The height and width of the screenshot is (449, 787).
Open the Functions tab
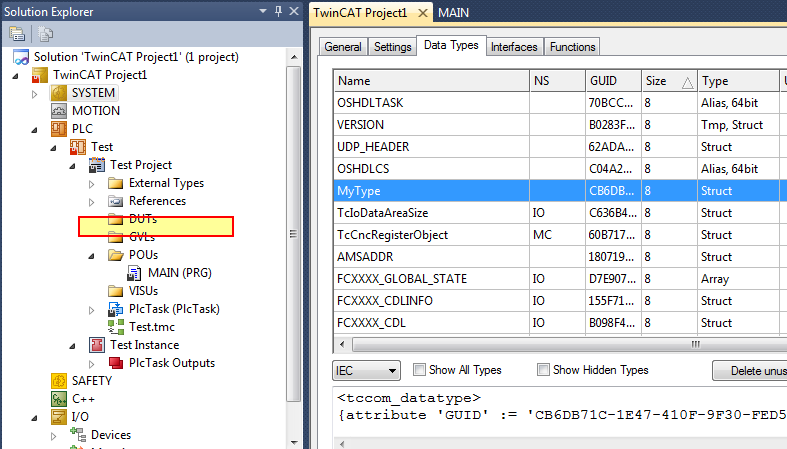(572, 47)
